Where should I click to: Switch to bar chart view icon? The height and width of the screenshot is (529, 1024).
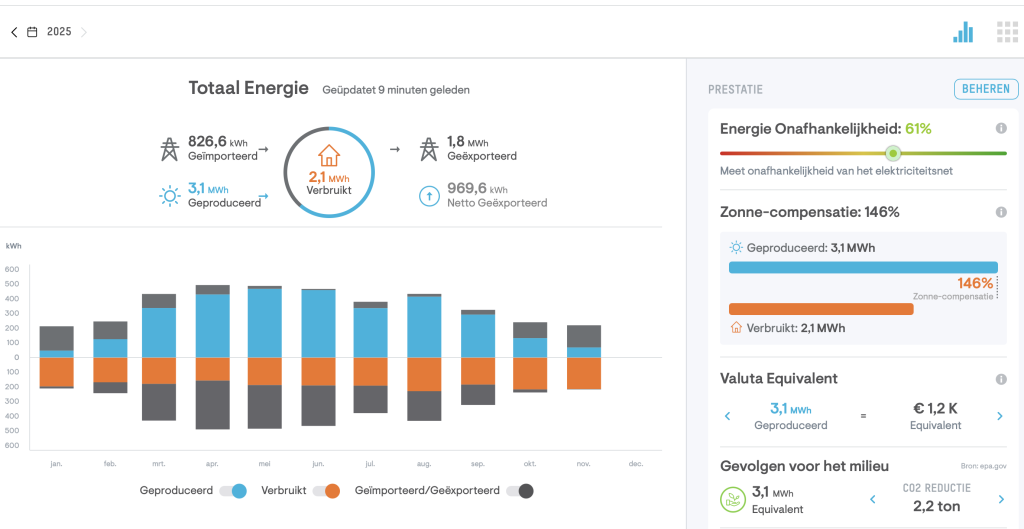(x=963, y=32)
